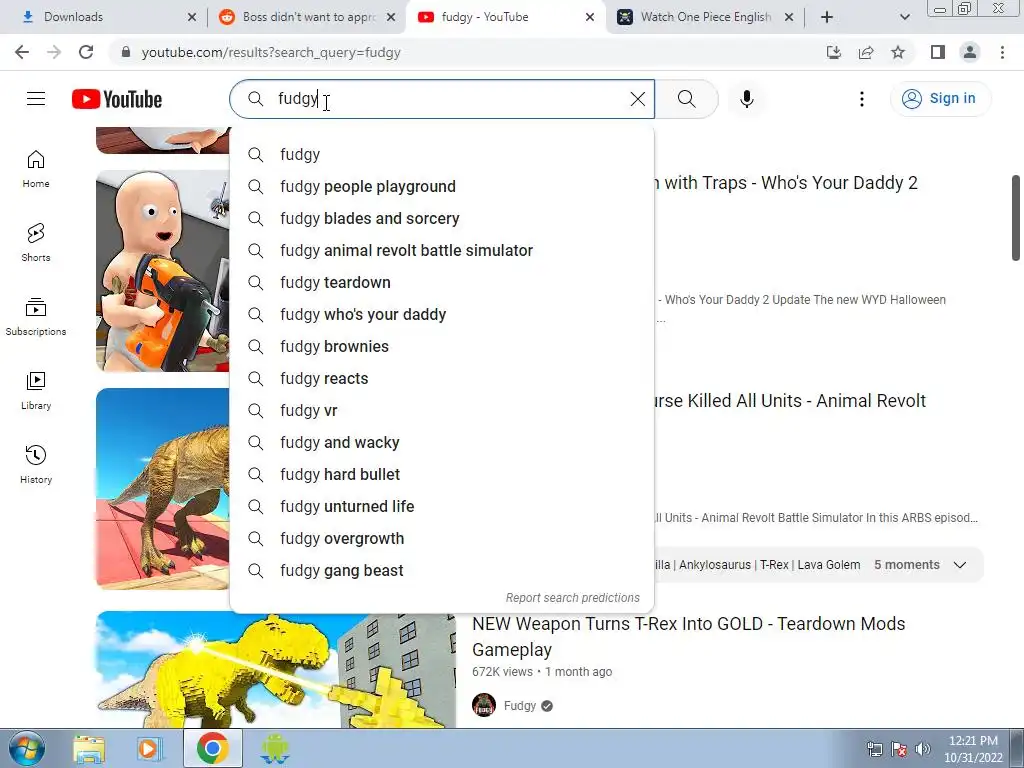Open Shorts from the sidebar
The height and width of the screenshot is (768, 1024).
(36, 242)
